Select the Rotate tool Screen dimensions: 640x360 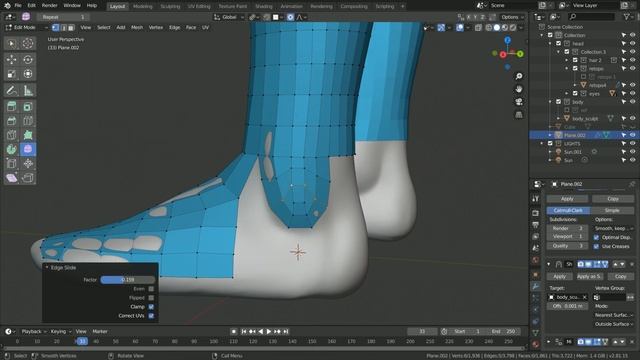(x=28, y=60)
